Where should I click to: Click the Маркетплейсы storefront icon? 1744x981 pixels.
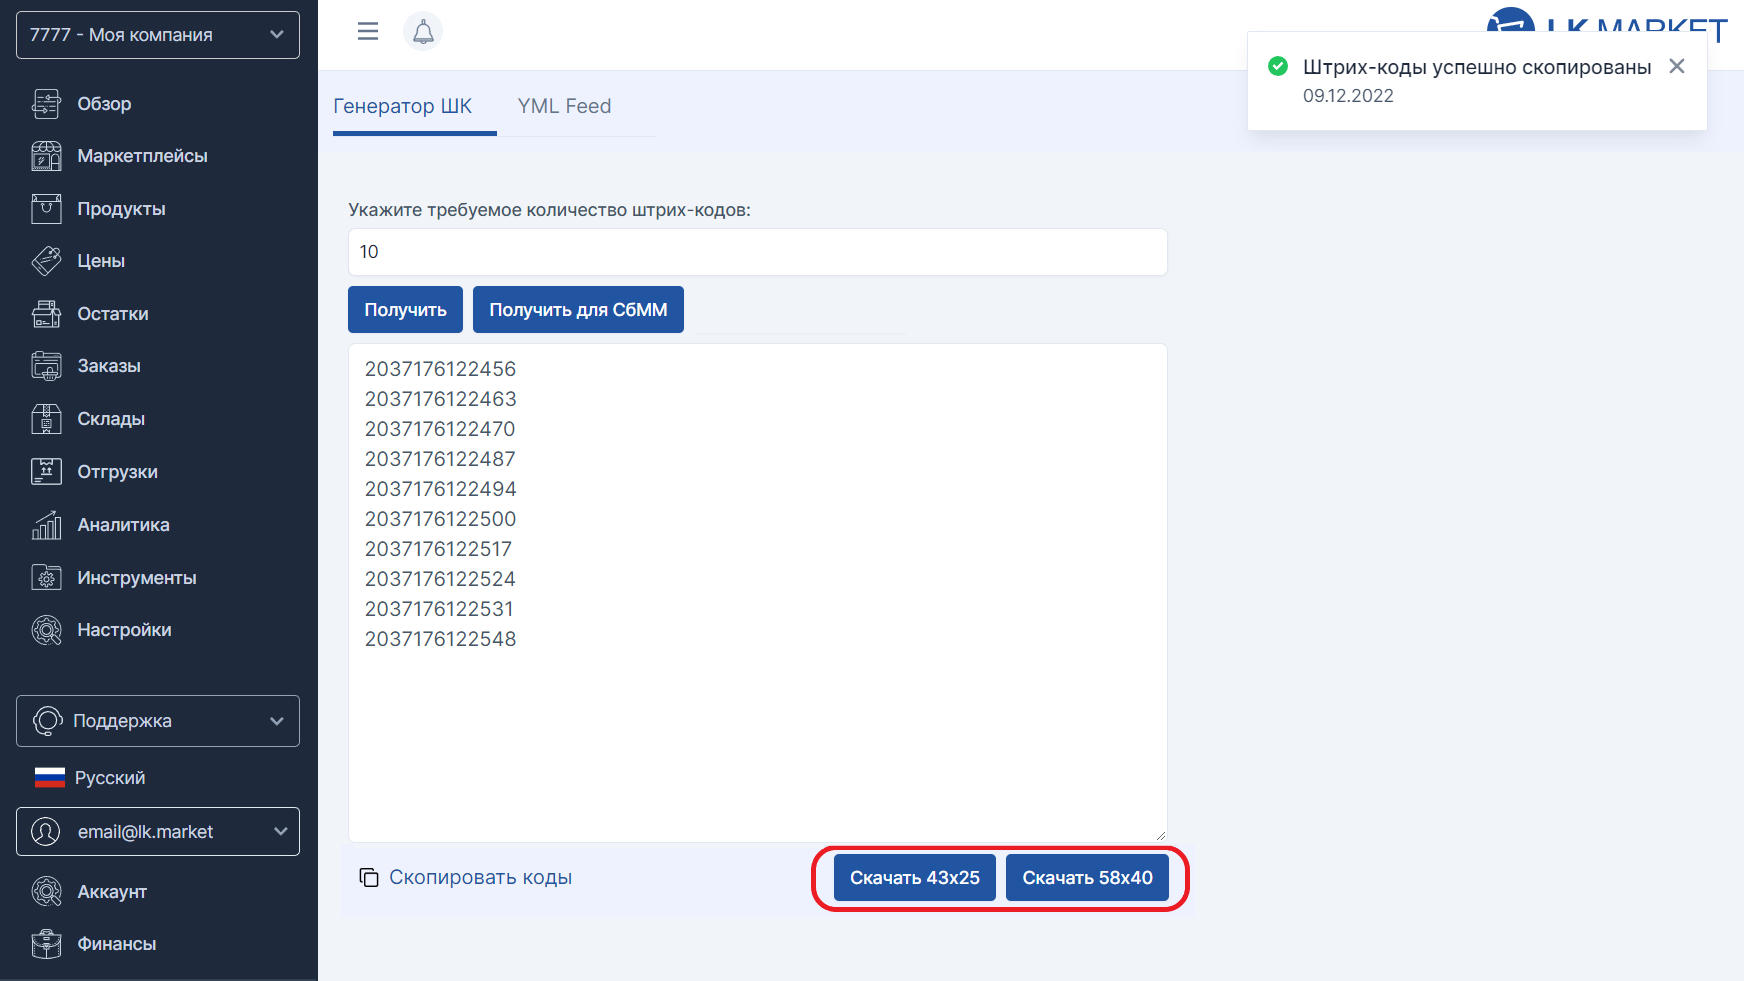46,156
